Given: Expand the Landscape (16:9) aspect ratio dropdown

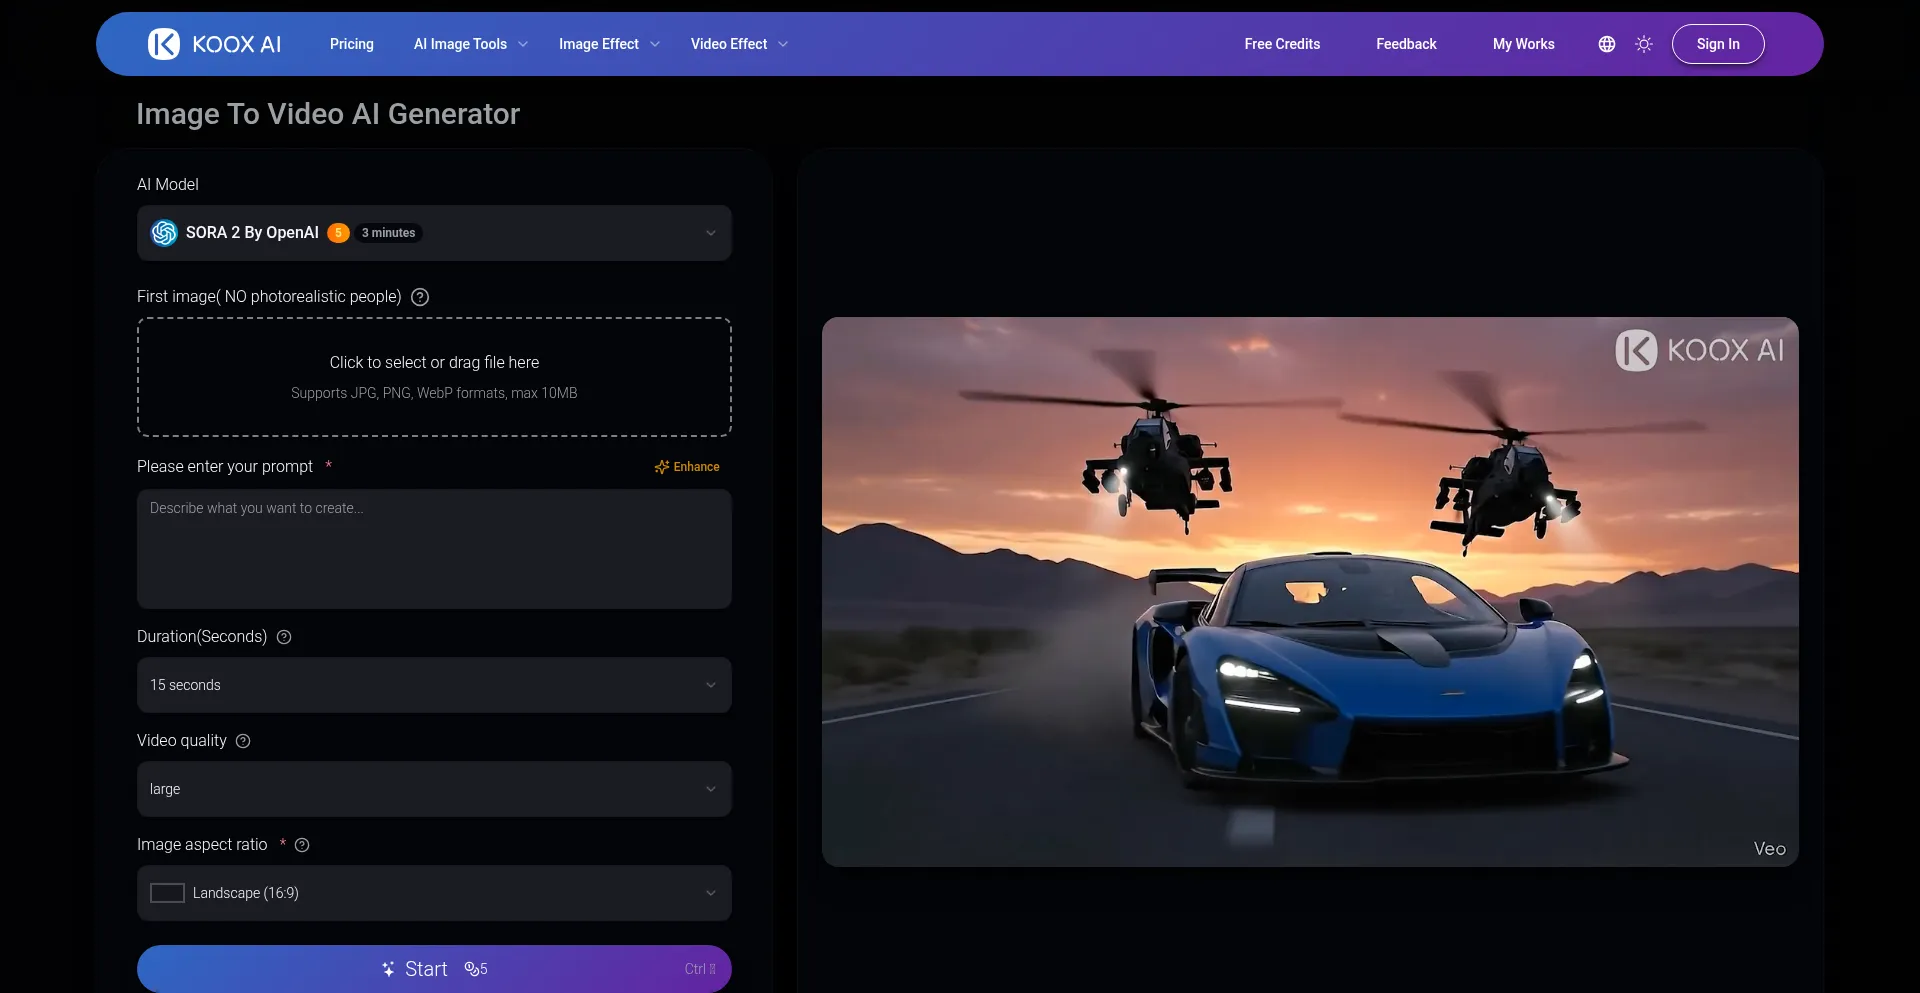Looking at the screenshot, I should (x=434, y=893).
